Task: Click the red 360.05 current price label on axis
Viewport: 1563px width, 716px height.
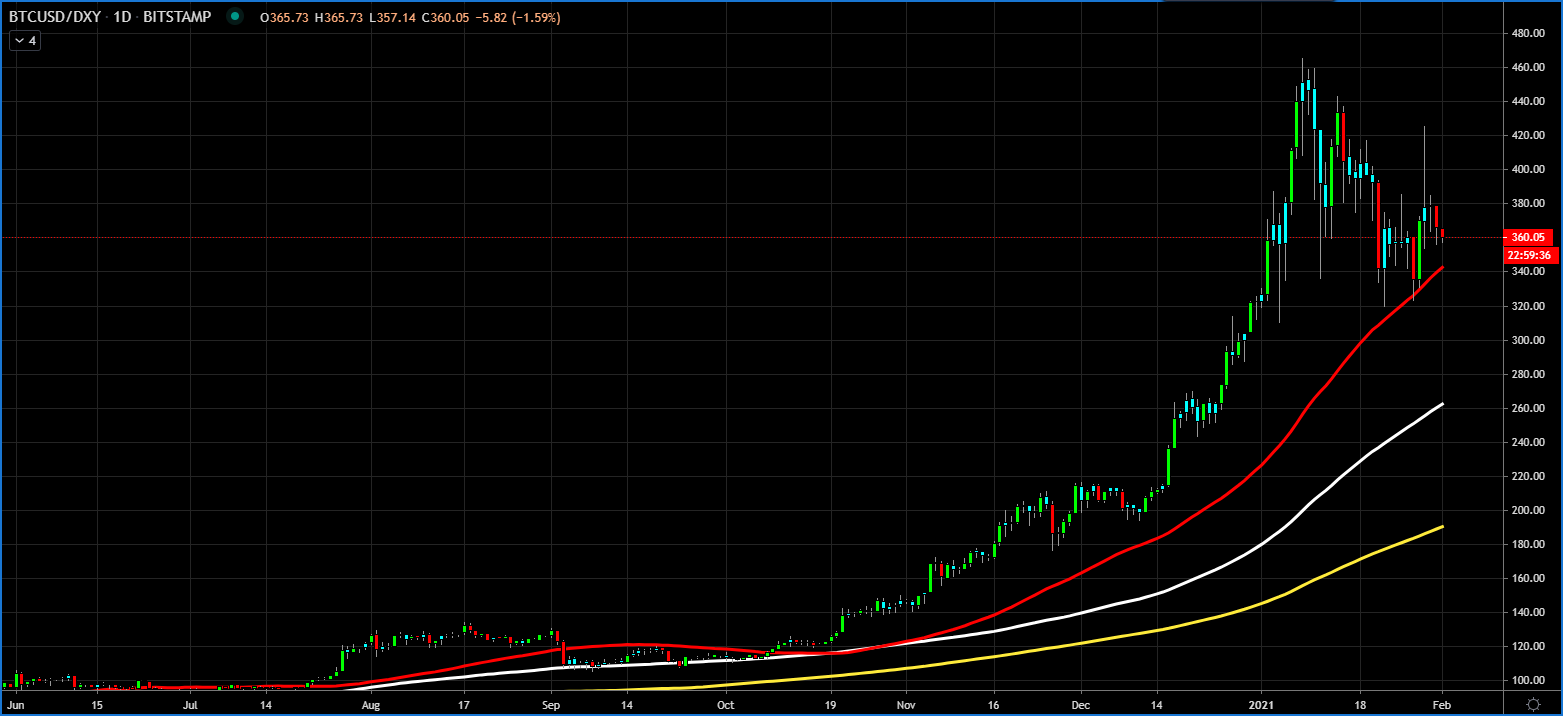Action: (x=1530, y=237)
